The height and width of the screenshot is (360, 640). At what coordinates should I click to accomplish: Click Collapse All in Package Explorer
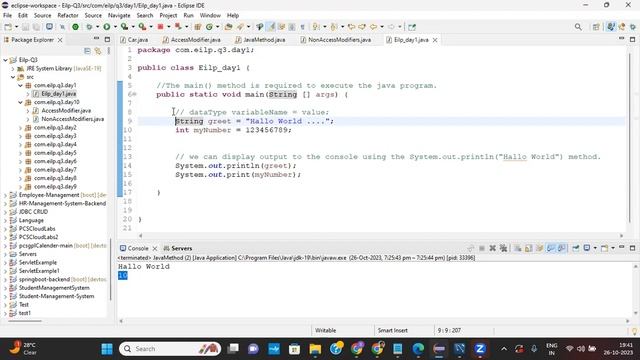pyautogui.click(x=87, y=51)
